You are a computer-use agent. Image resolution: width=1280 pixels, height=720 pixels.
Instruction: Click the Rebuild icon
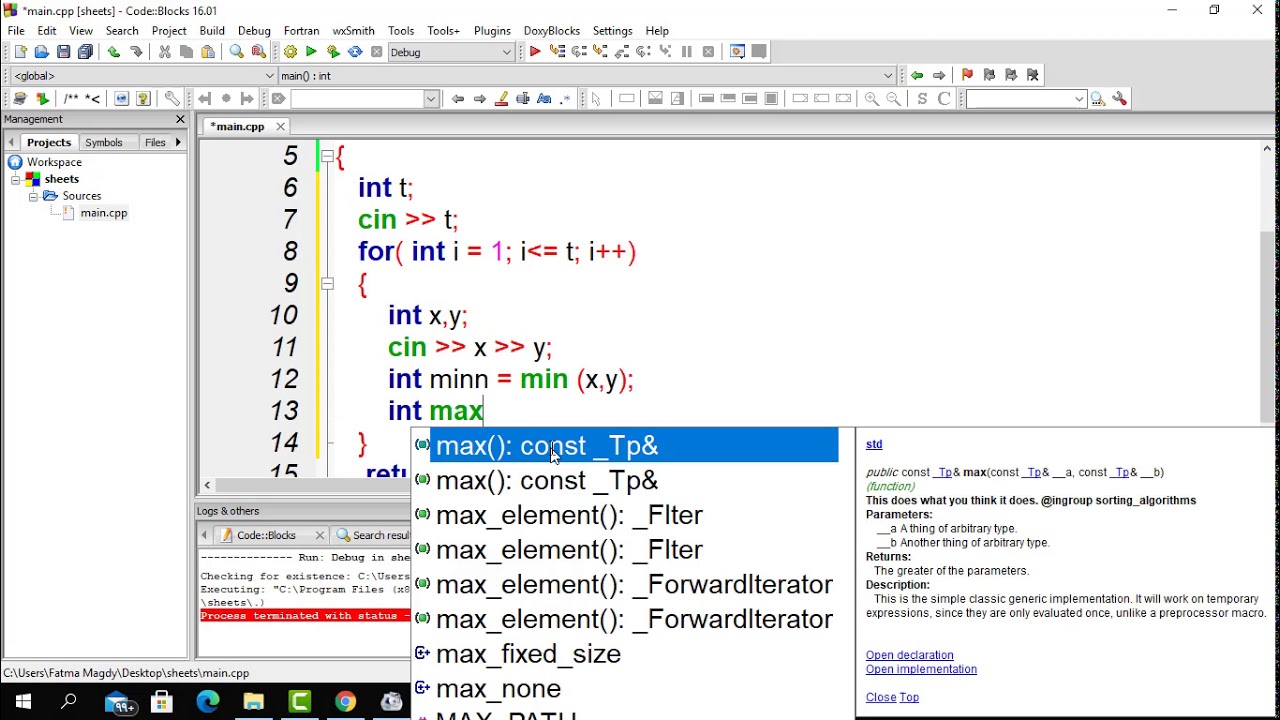(355, 52)
